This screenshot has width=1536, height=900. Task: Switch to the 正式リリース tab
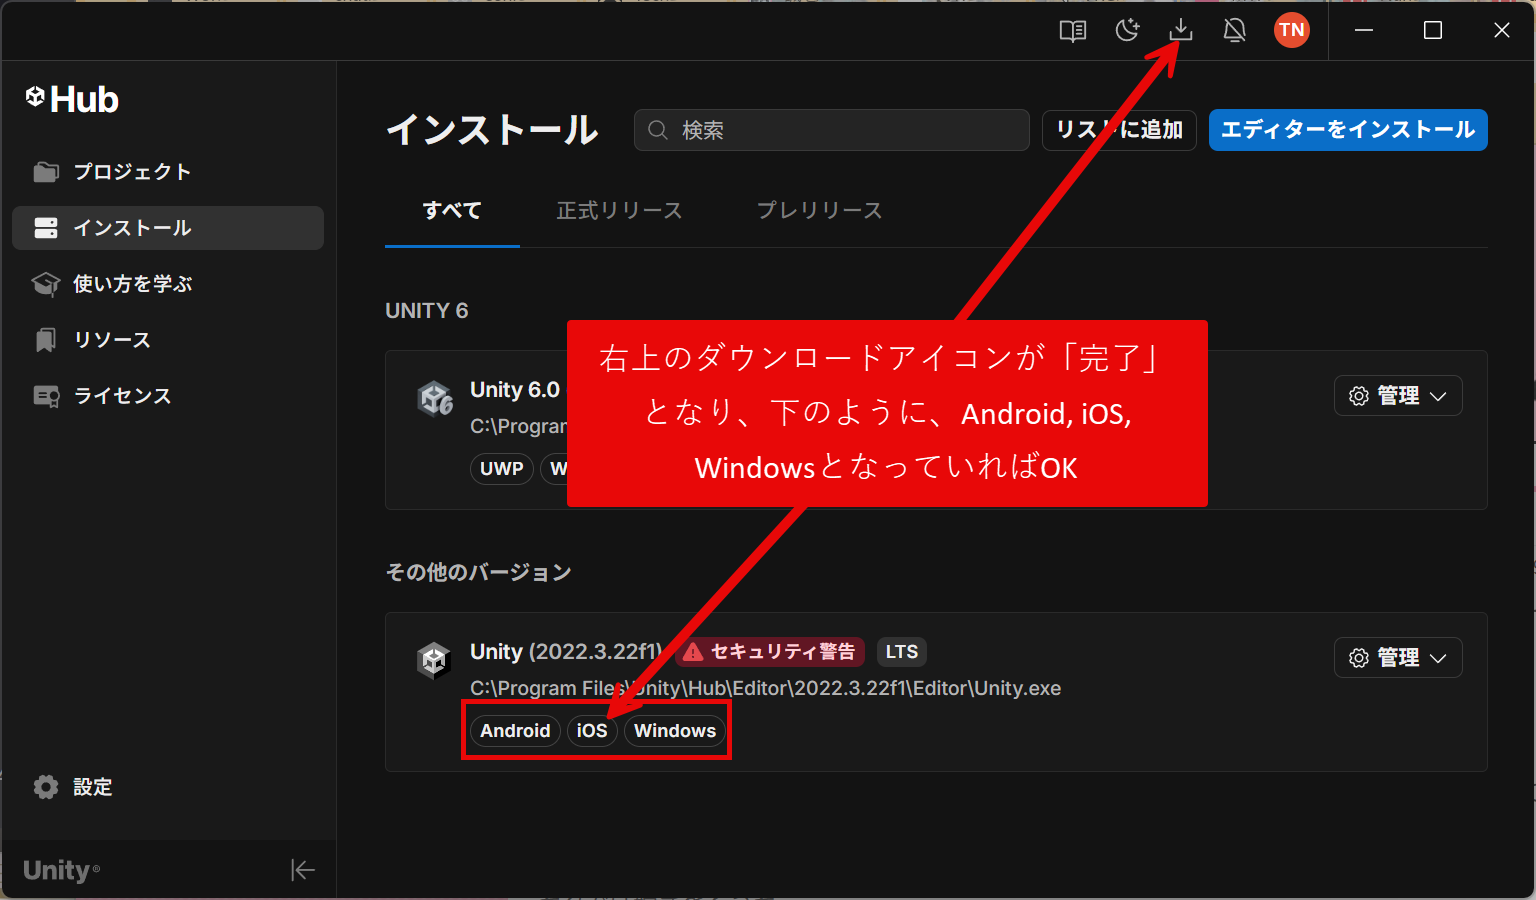click(x=619, y=211)
